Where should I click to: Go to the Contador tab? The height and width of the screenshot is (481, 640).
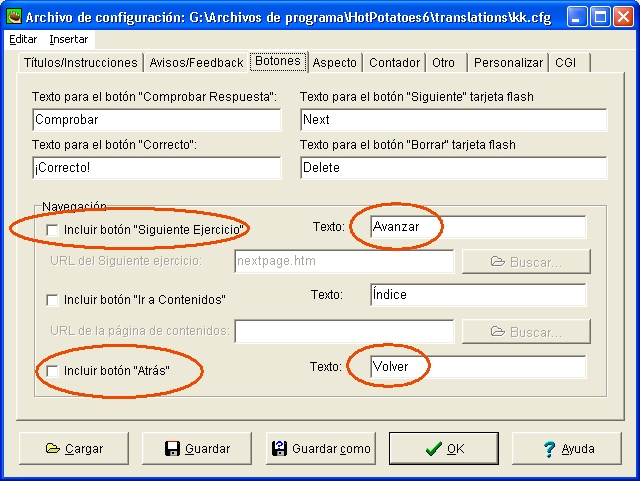pos(394,62)
